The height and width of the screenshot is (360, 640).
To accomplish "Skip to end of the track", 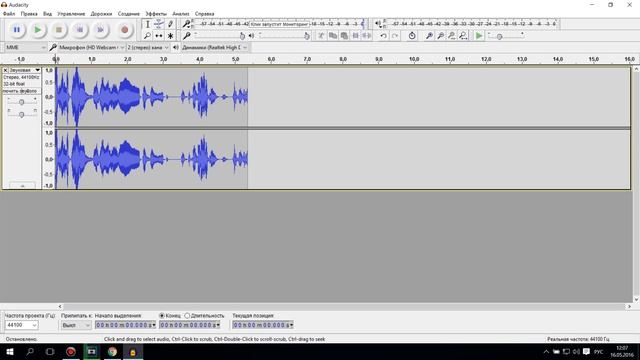I will tap(100, 30).
